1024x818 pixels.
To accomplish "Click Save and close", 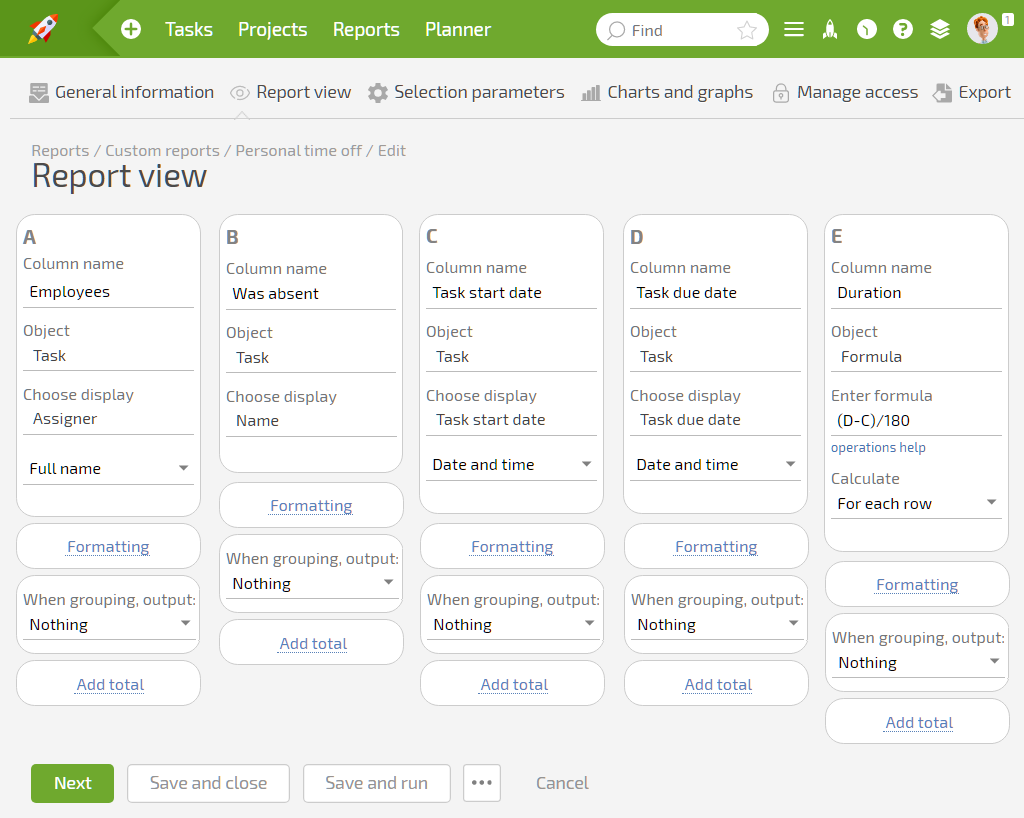I will click(x=208, y=783).
